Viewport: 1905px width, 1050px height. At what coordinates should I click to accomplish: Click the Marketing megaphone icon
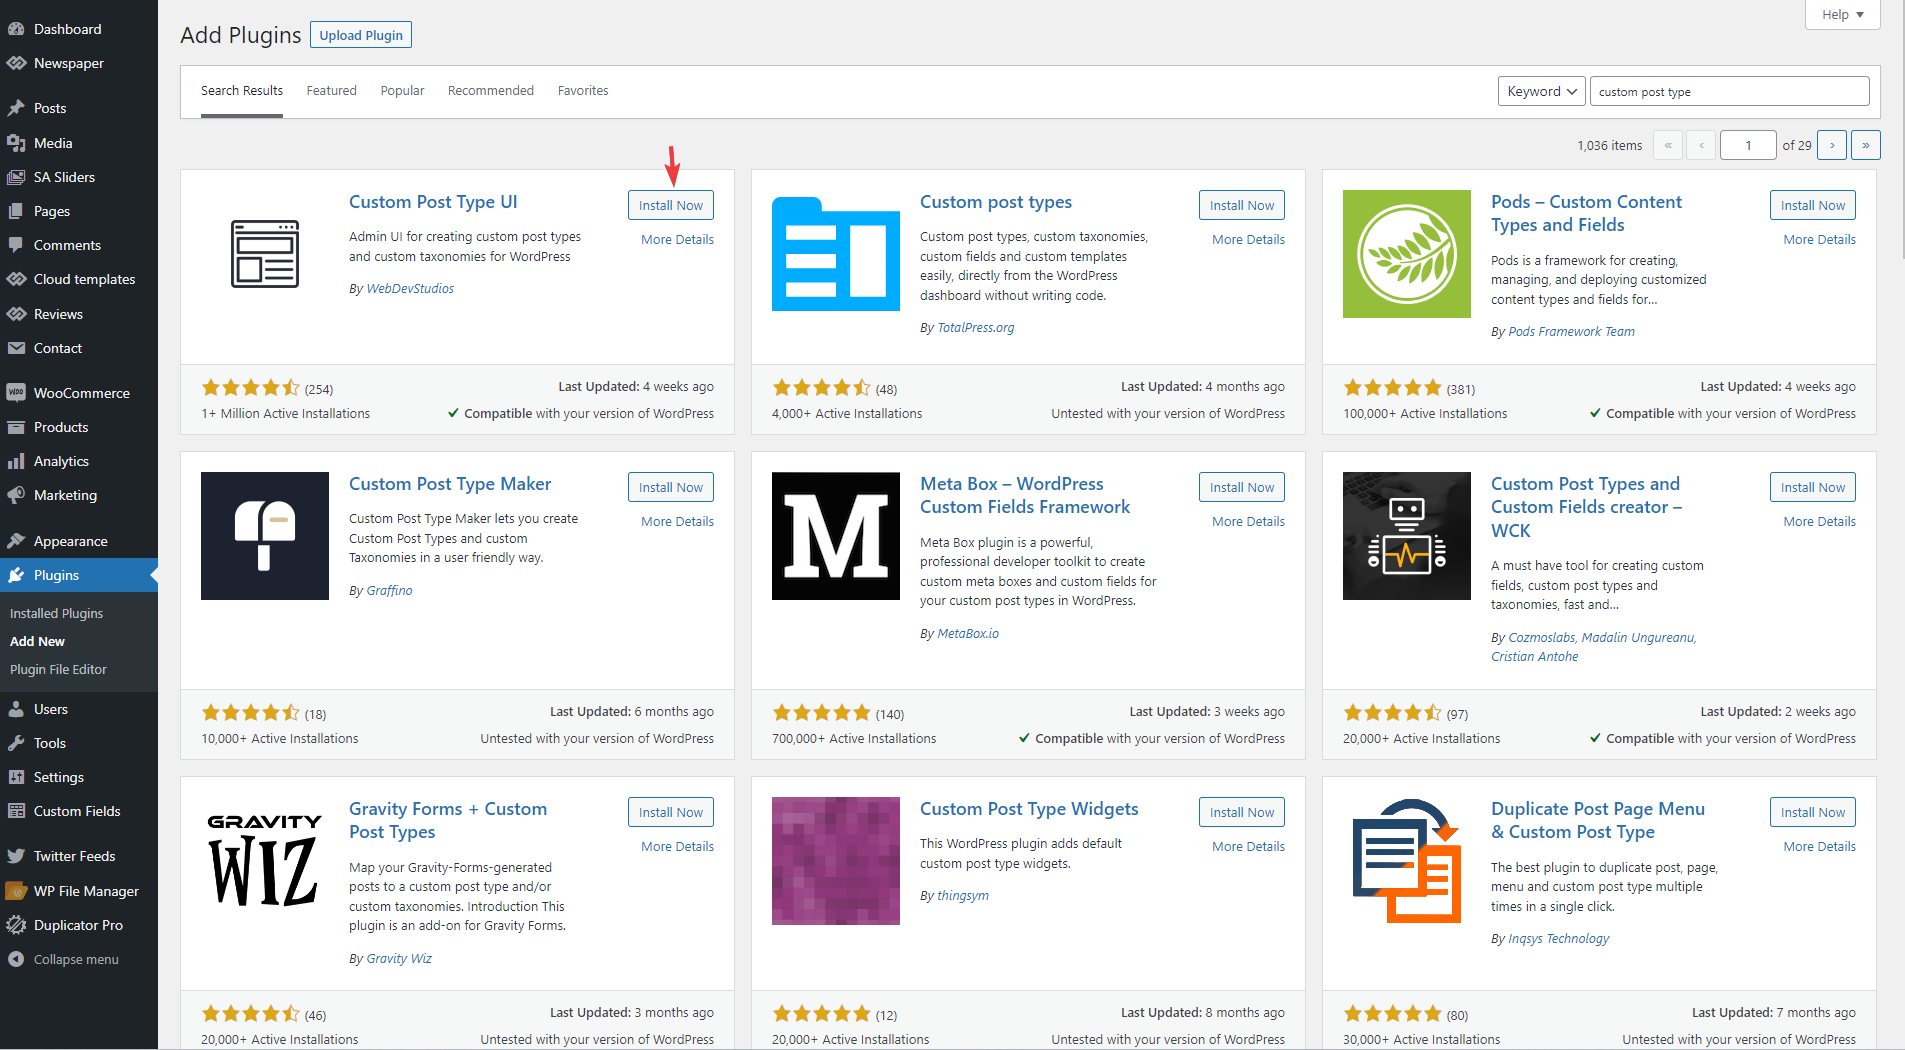(x=16, y=495)
